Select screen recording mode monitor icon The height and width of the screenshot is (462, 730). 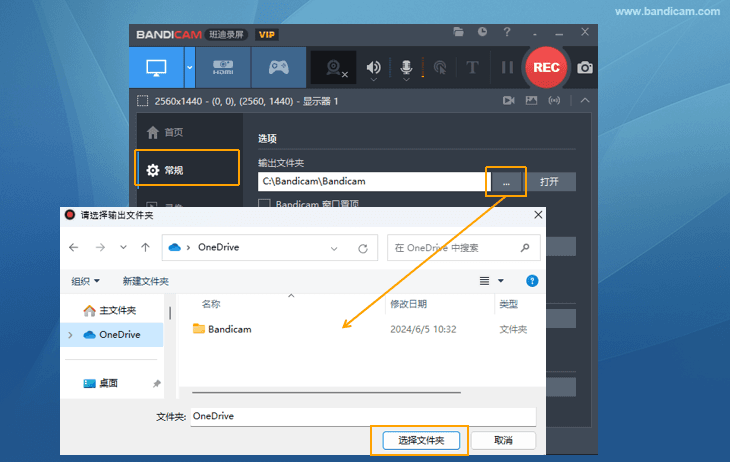(156, 68)
